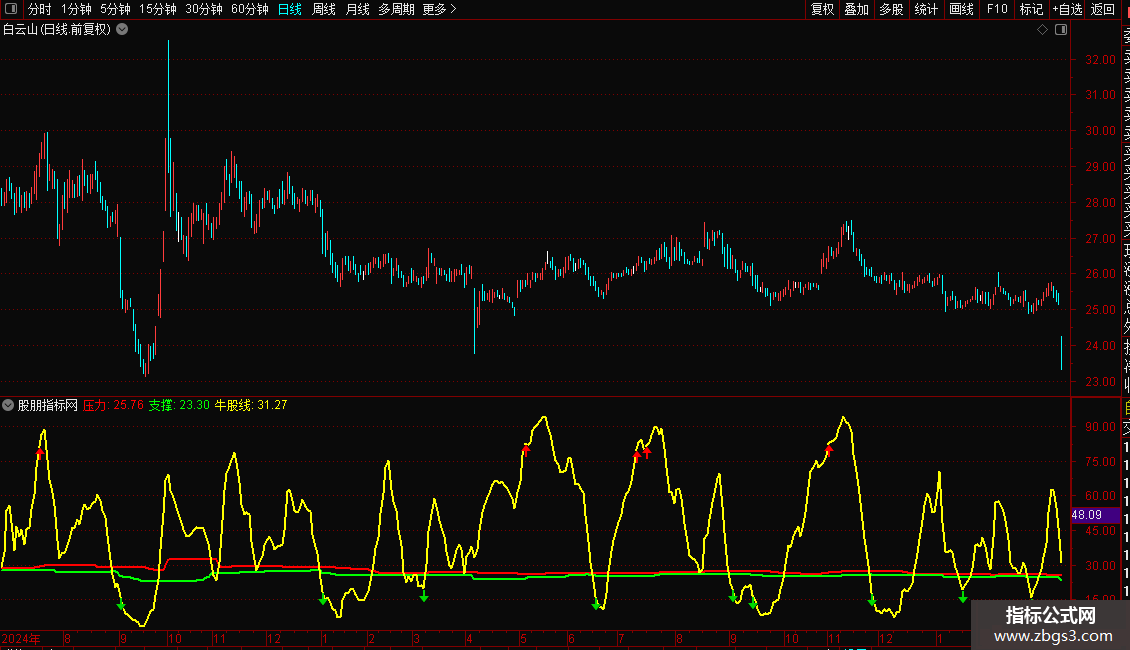Viewport: 1130px width, 650px height.
Task: Open the dropdown arrow next to 白云山 title
Action: 123,30
